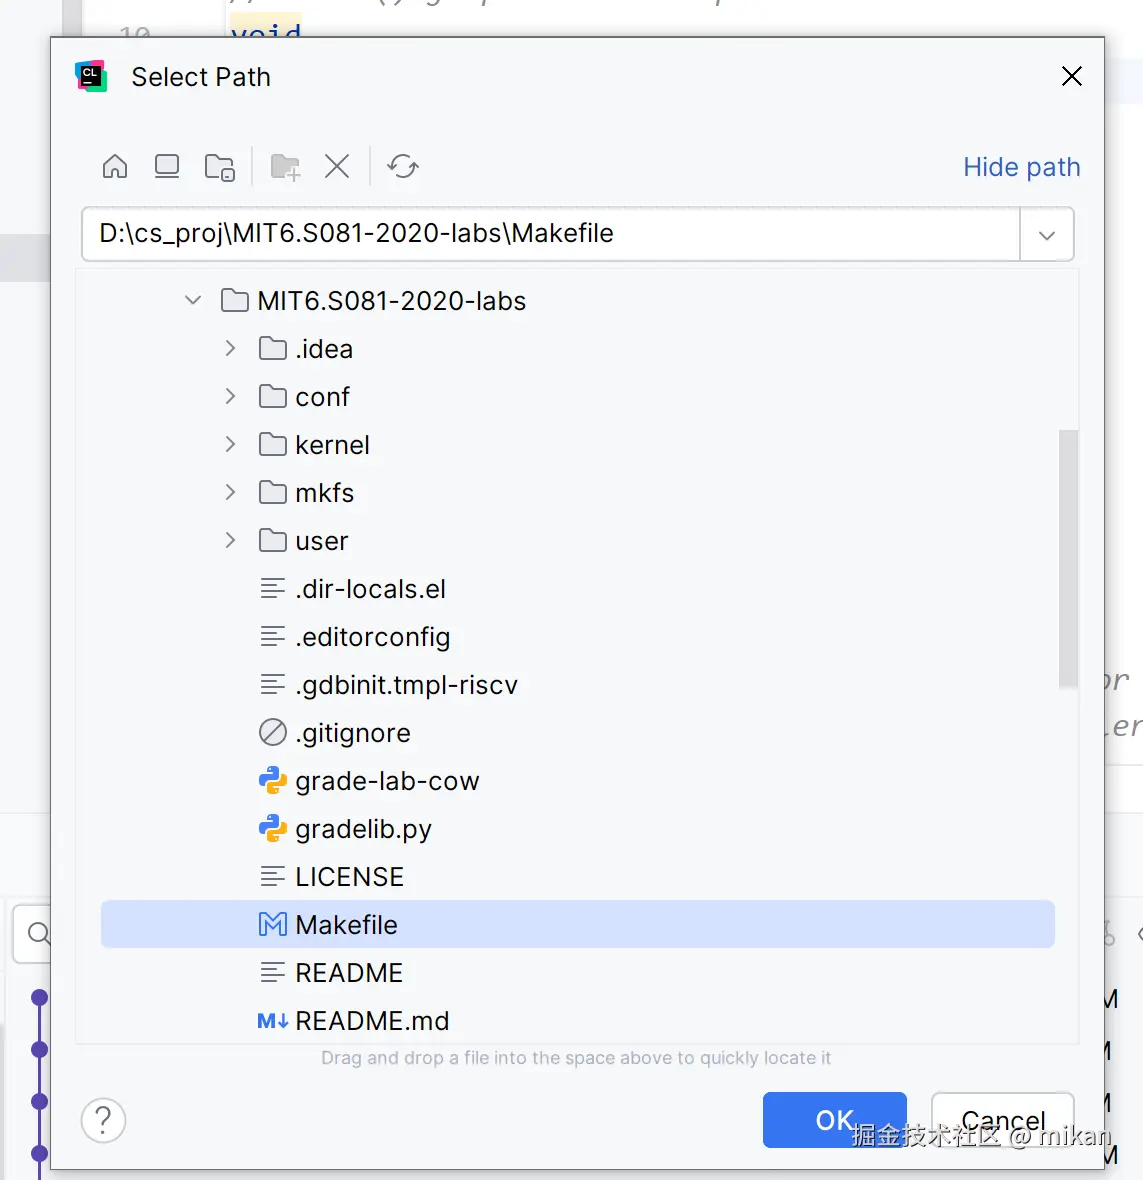
Task: Select the README.md markdown file
Action: [x=371, y=1021]
